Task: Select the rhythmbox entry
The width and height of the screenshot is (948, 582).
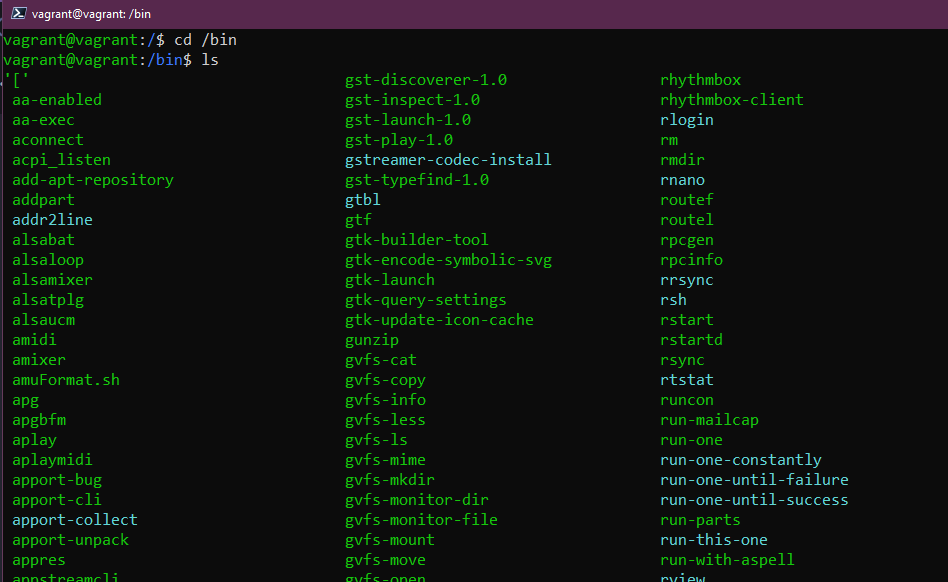Action: click(x=700, y=79)
